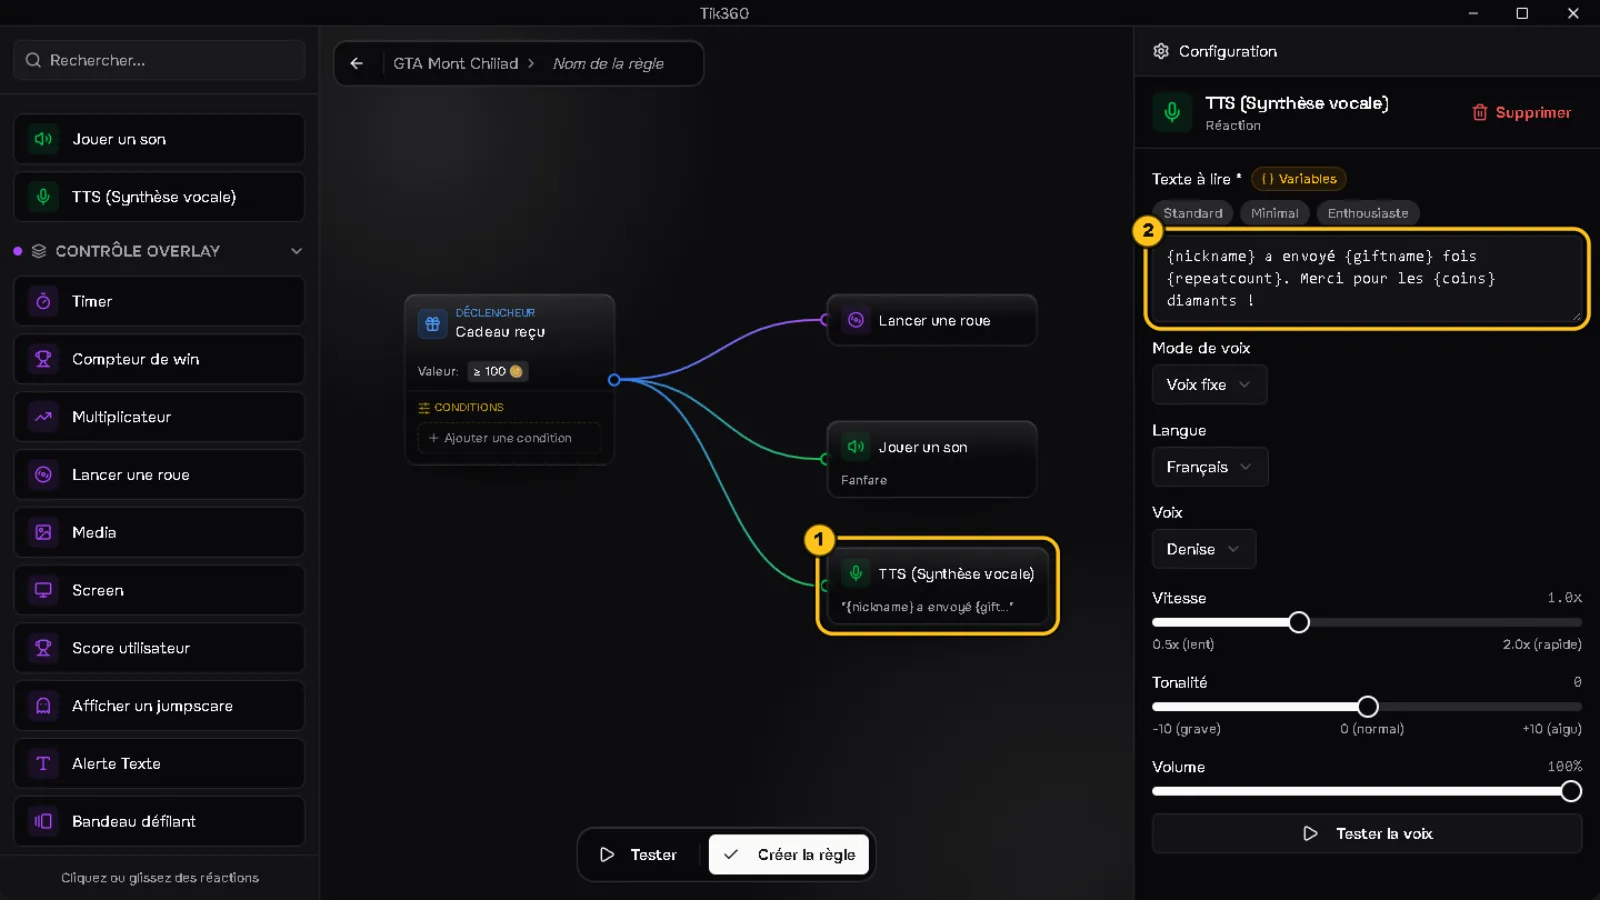The width and height of the screenshot is (1600, 900).
Task: Click the Alerte Texte T icon
Action: point(43,764)
